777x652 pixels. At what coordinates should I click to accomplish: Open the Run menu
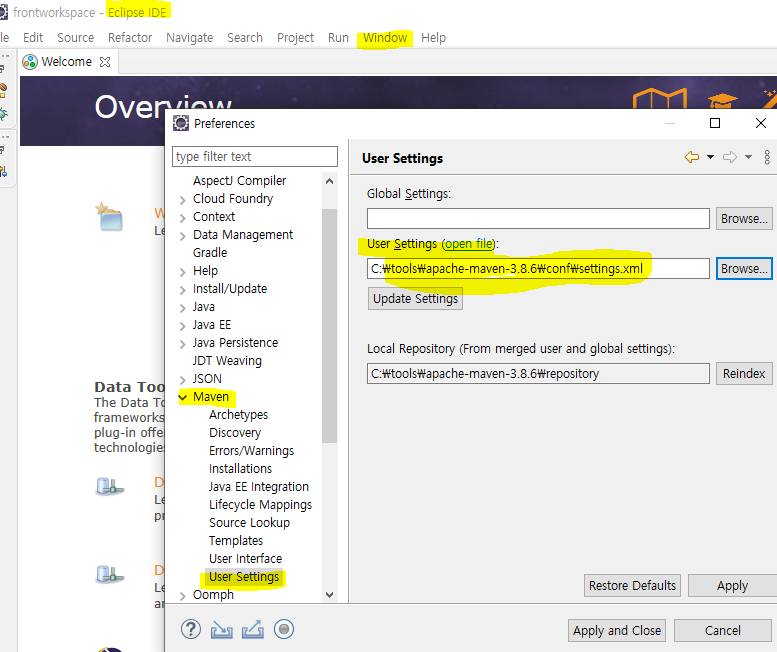(338, 38)
